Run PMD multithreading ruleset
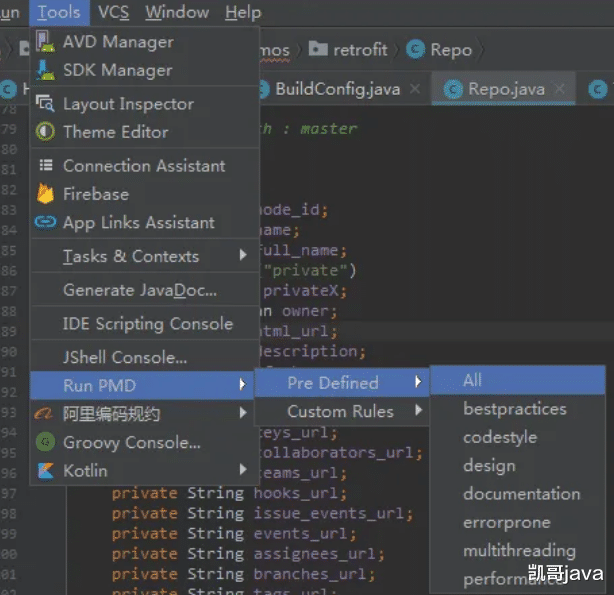This screenshot has height=595, width=614. (x=518, y=551)
